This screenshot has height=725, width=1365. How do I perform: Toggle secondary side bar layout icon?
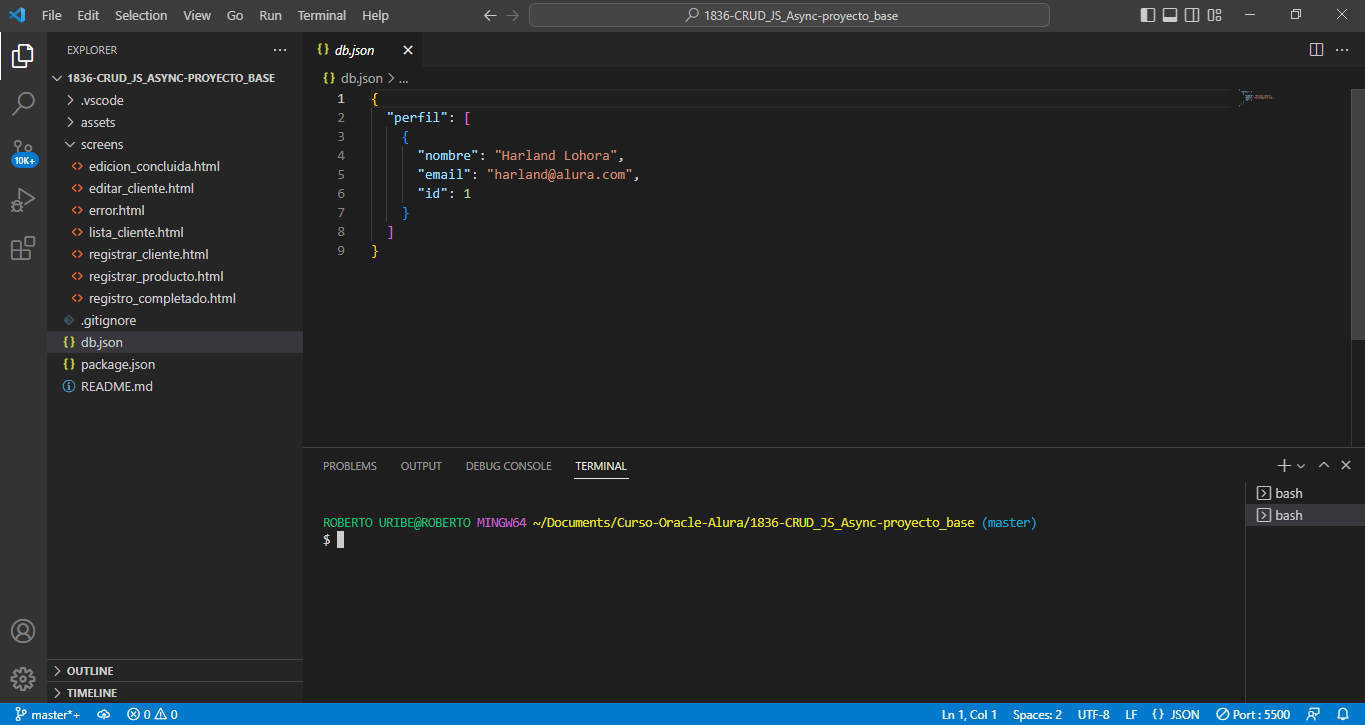(1192, 15)
